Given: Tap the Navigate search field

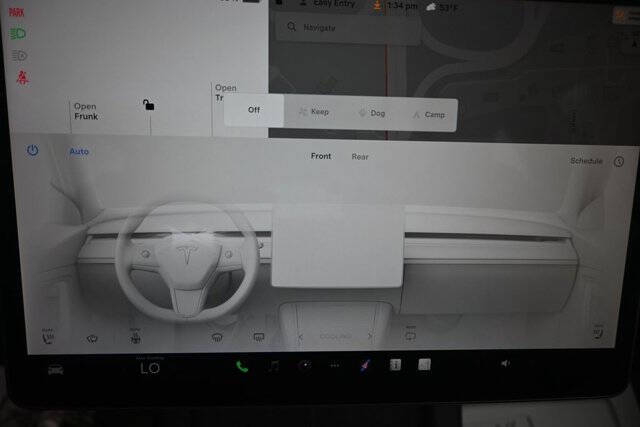Looking at the screenshot, I should (x=347, y=28).
